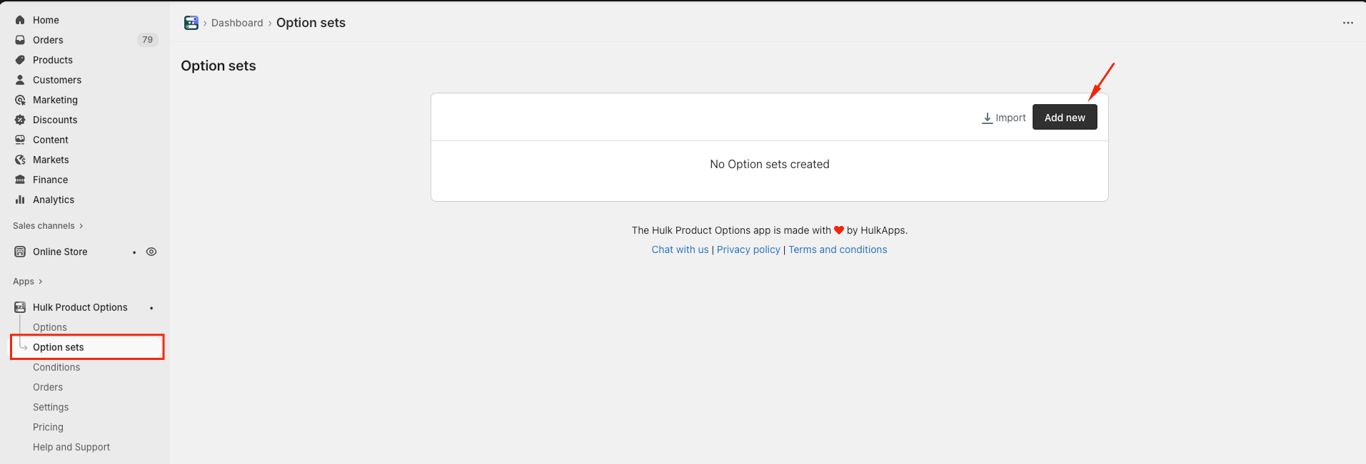The width and height of the screenshot is (1366, 464).
Task: Open the three-dot more actions menu
Action: click(1347, 23)
